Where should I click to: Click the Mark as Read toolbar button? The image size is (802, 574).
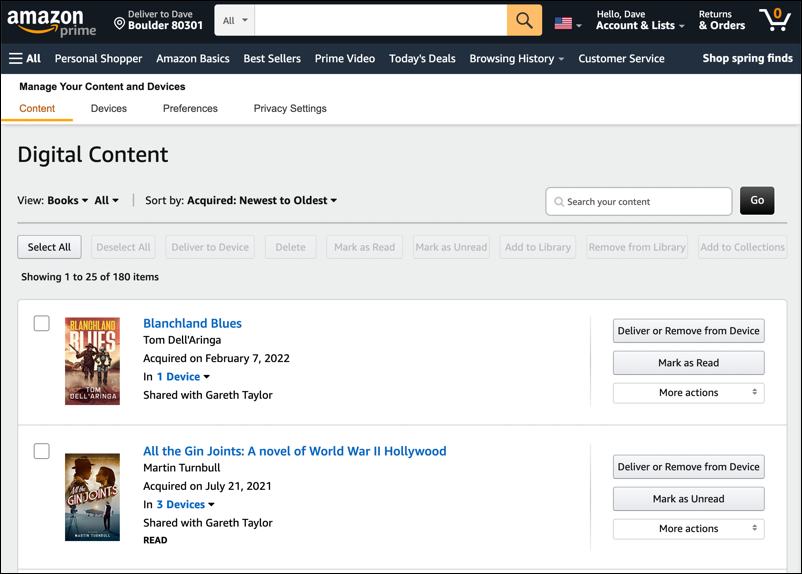pyautogui.click(x=365, y=247)
